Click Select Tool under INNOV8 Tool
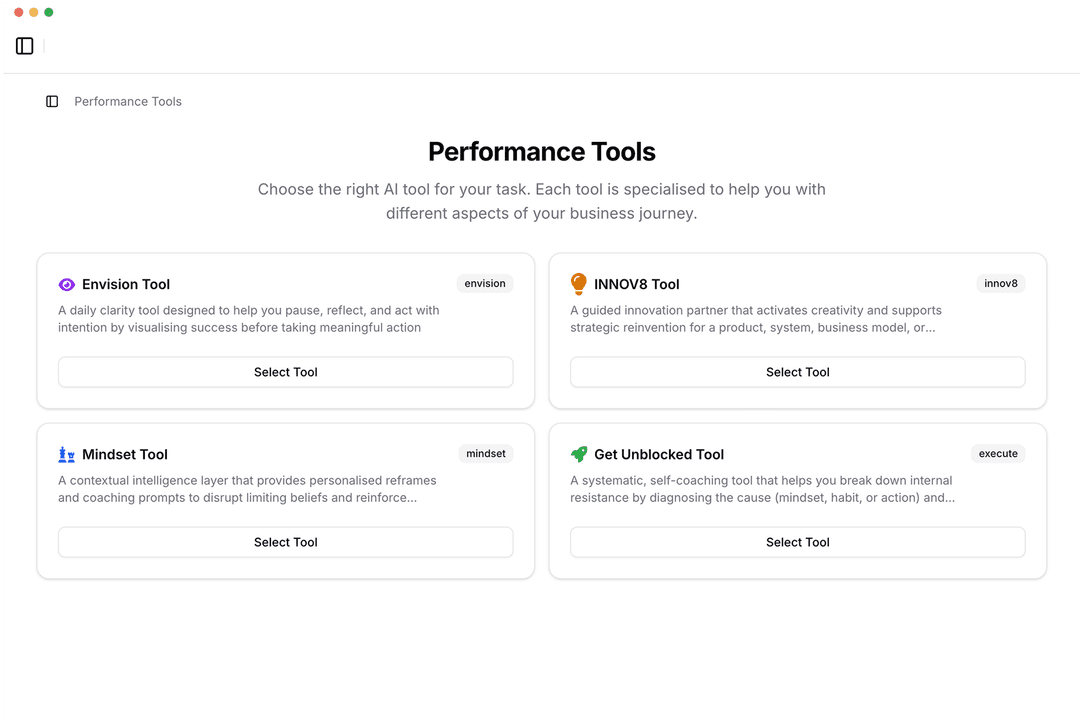 (797, 371)
